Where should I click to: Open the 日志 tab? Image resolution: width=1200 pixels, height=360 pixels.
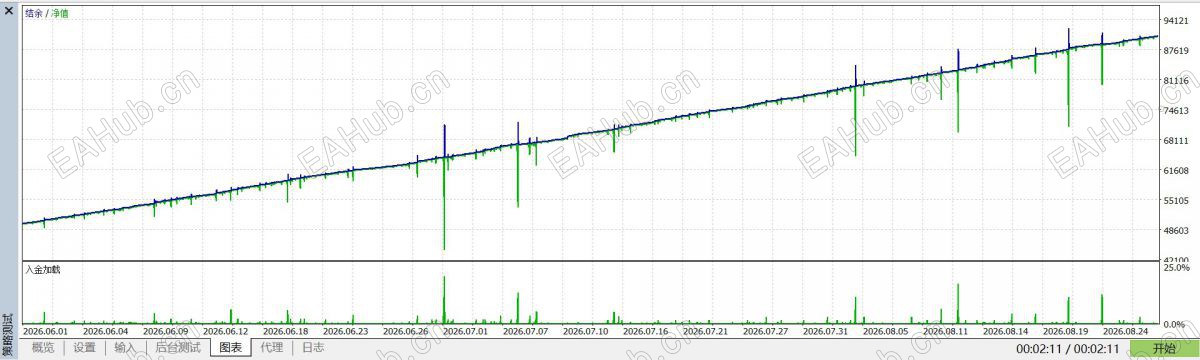pos(313,348)
